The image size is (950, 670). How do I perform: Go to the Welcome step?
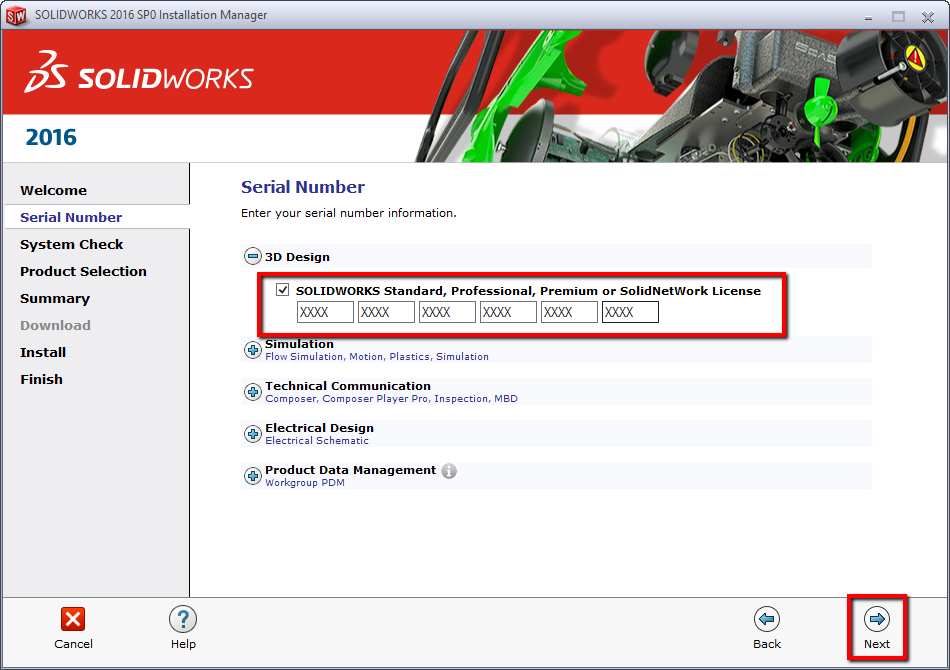coord(53,190)
